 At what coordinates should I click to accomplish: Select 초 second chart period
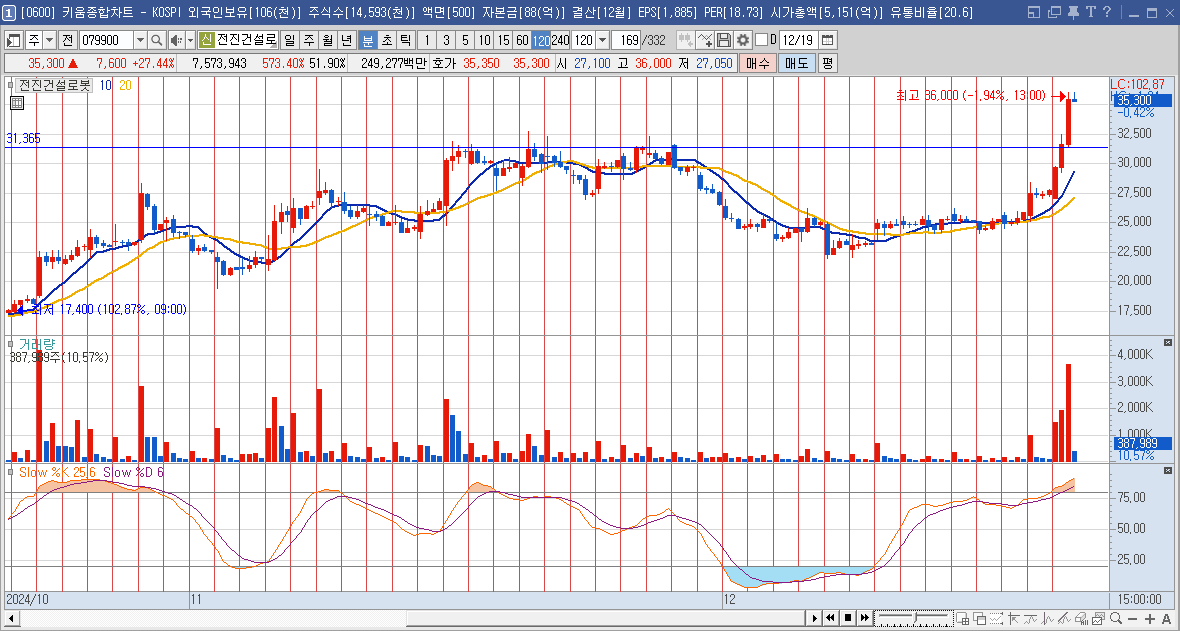coord(387,40)
